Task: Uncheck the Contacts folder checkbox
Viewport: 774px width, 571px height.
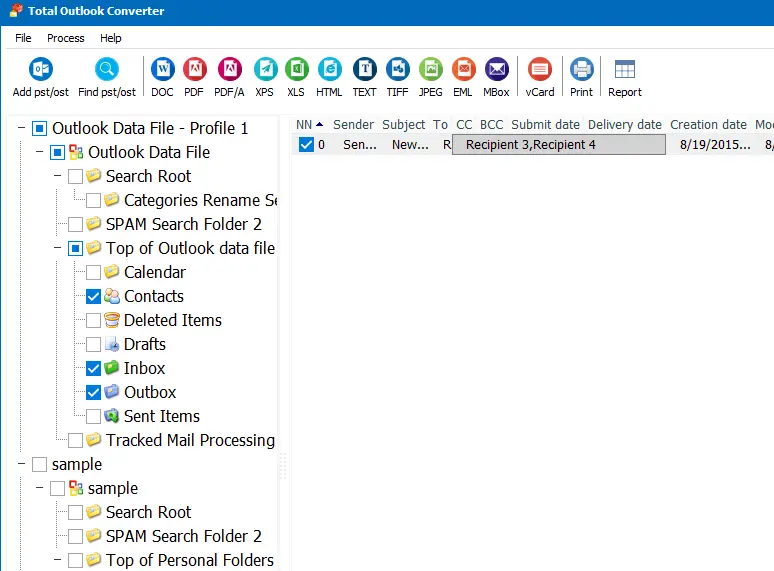Action: coord(93,297)
